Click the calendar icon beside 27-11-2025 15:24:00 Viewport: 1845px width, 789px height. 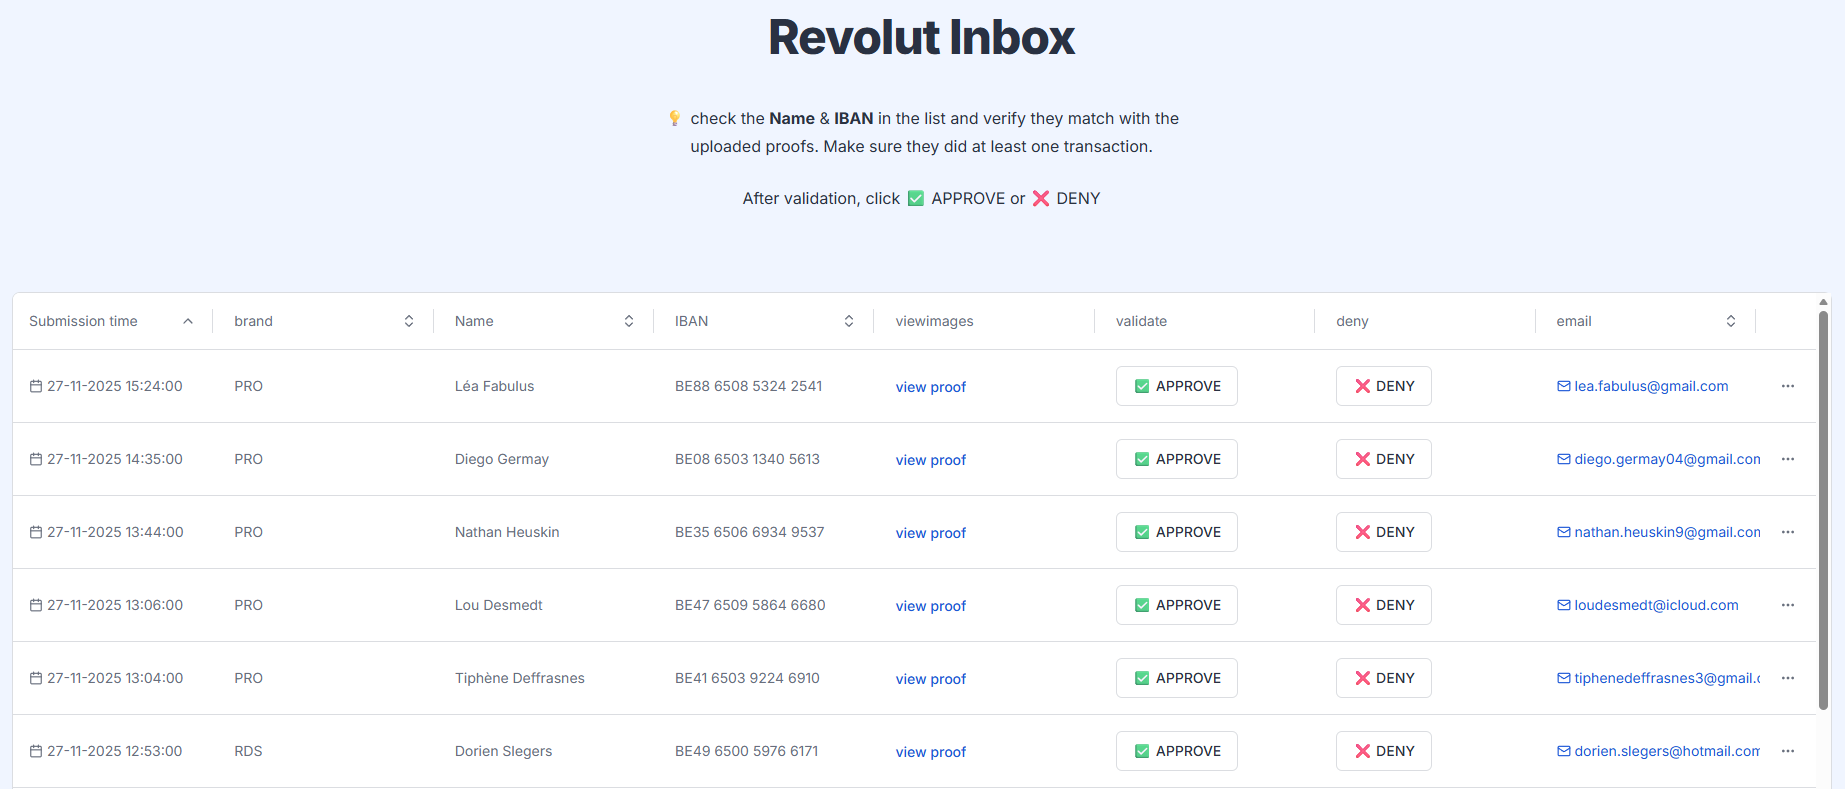36,386
